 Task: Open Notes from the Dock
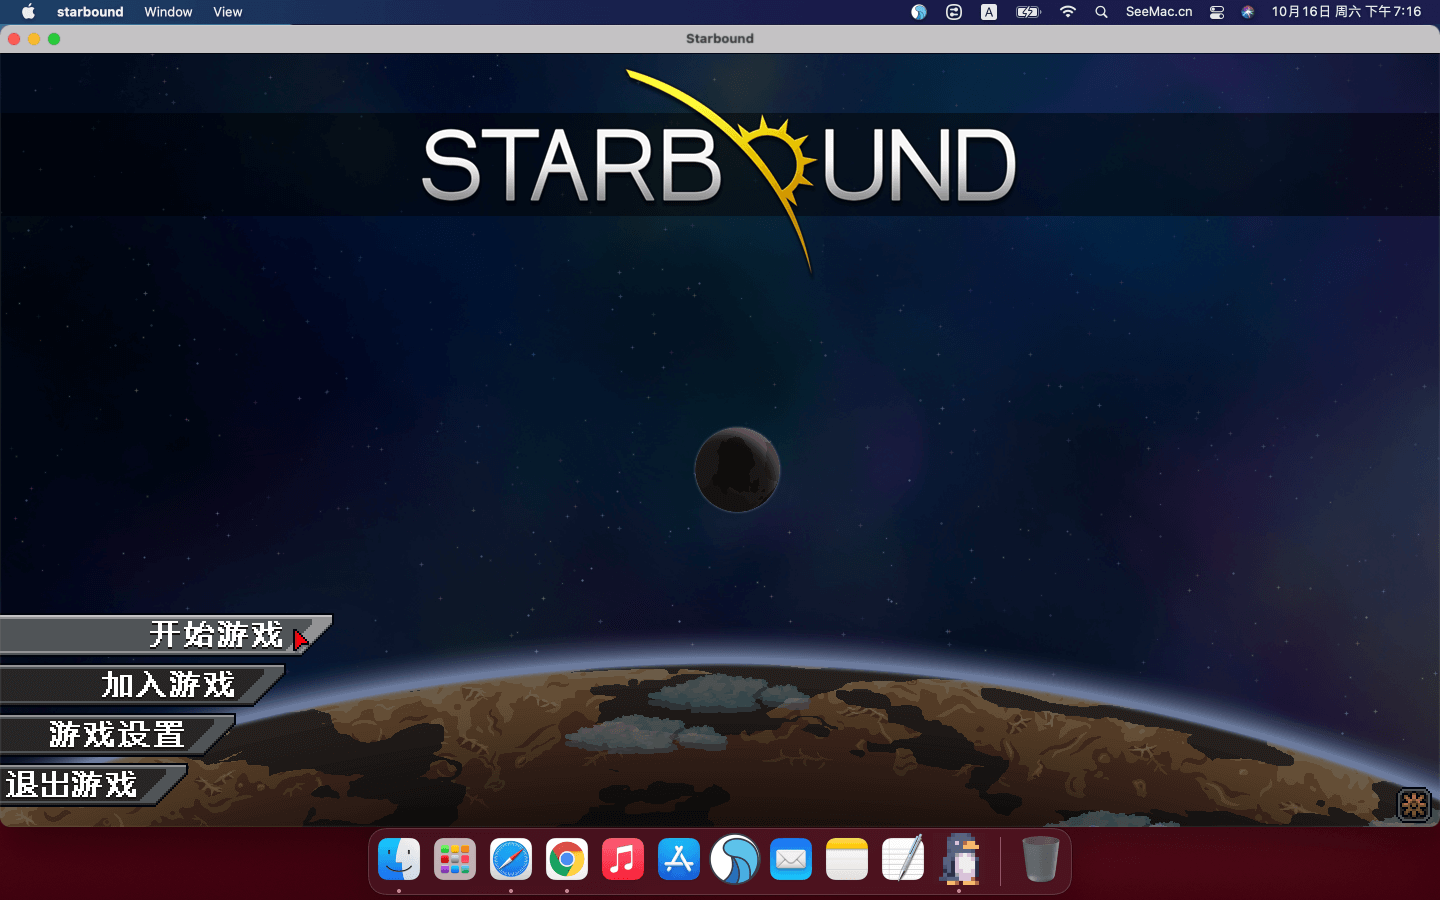[x=847, y=859]
